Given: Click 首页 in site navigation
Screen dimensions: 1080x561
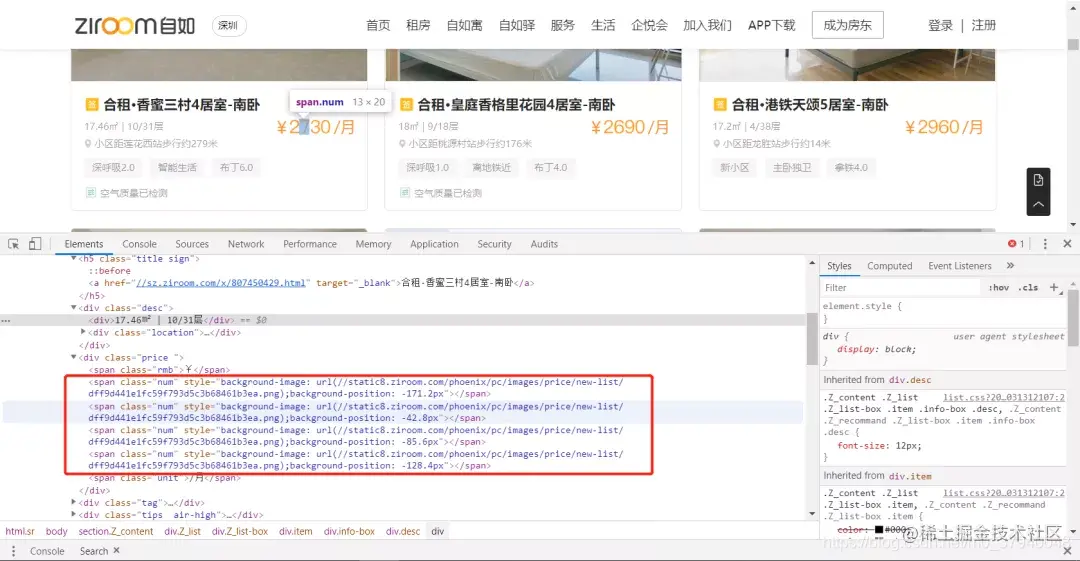Looking at the screenshot, I should pos(378,26).
